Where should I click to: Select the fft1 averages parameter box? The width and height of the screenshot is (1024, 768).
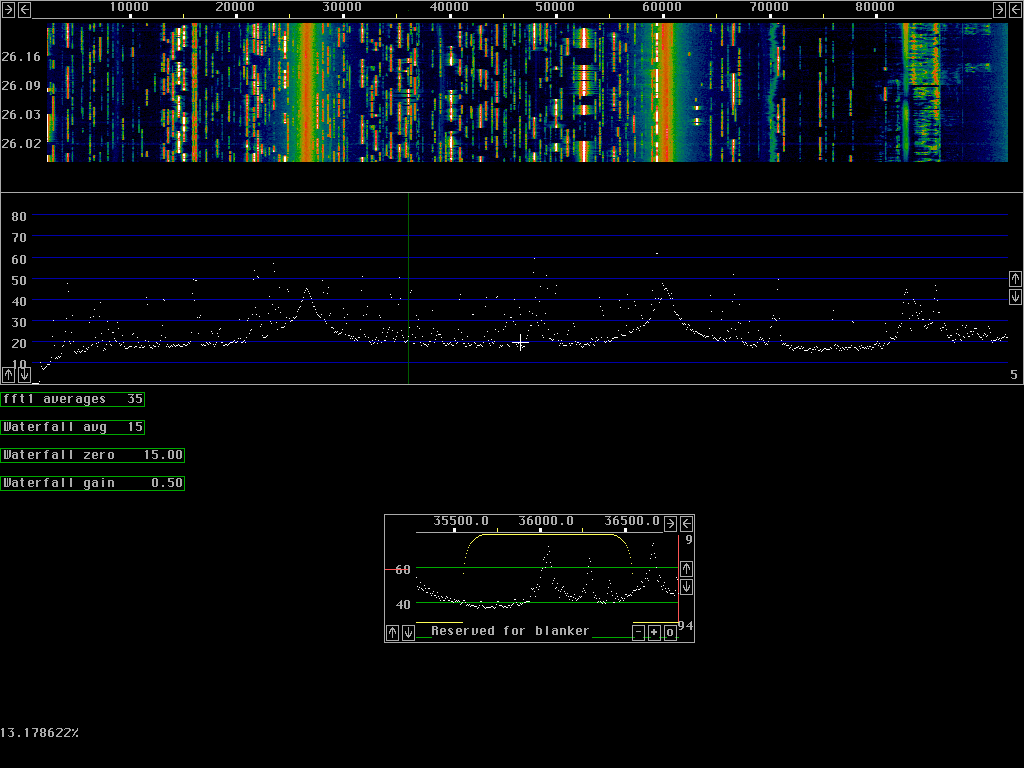(72, 399)
